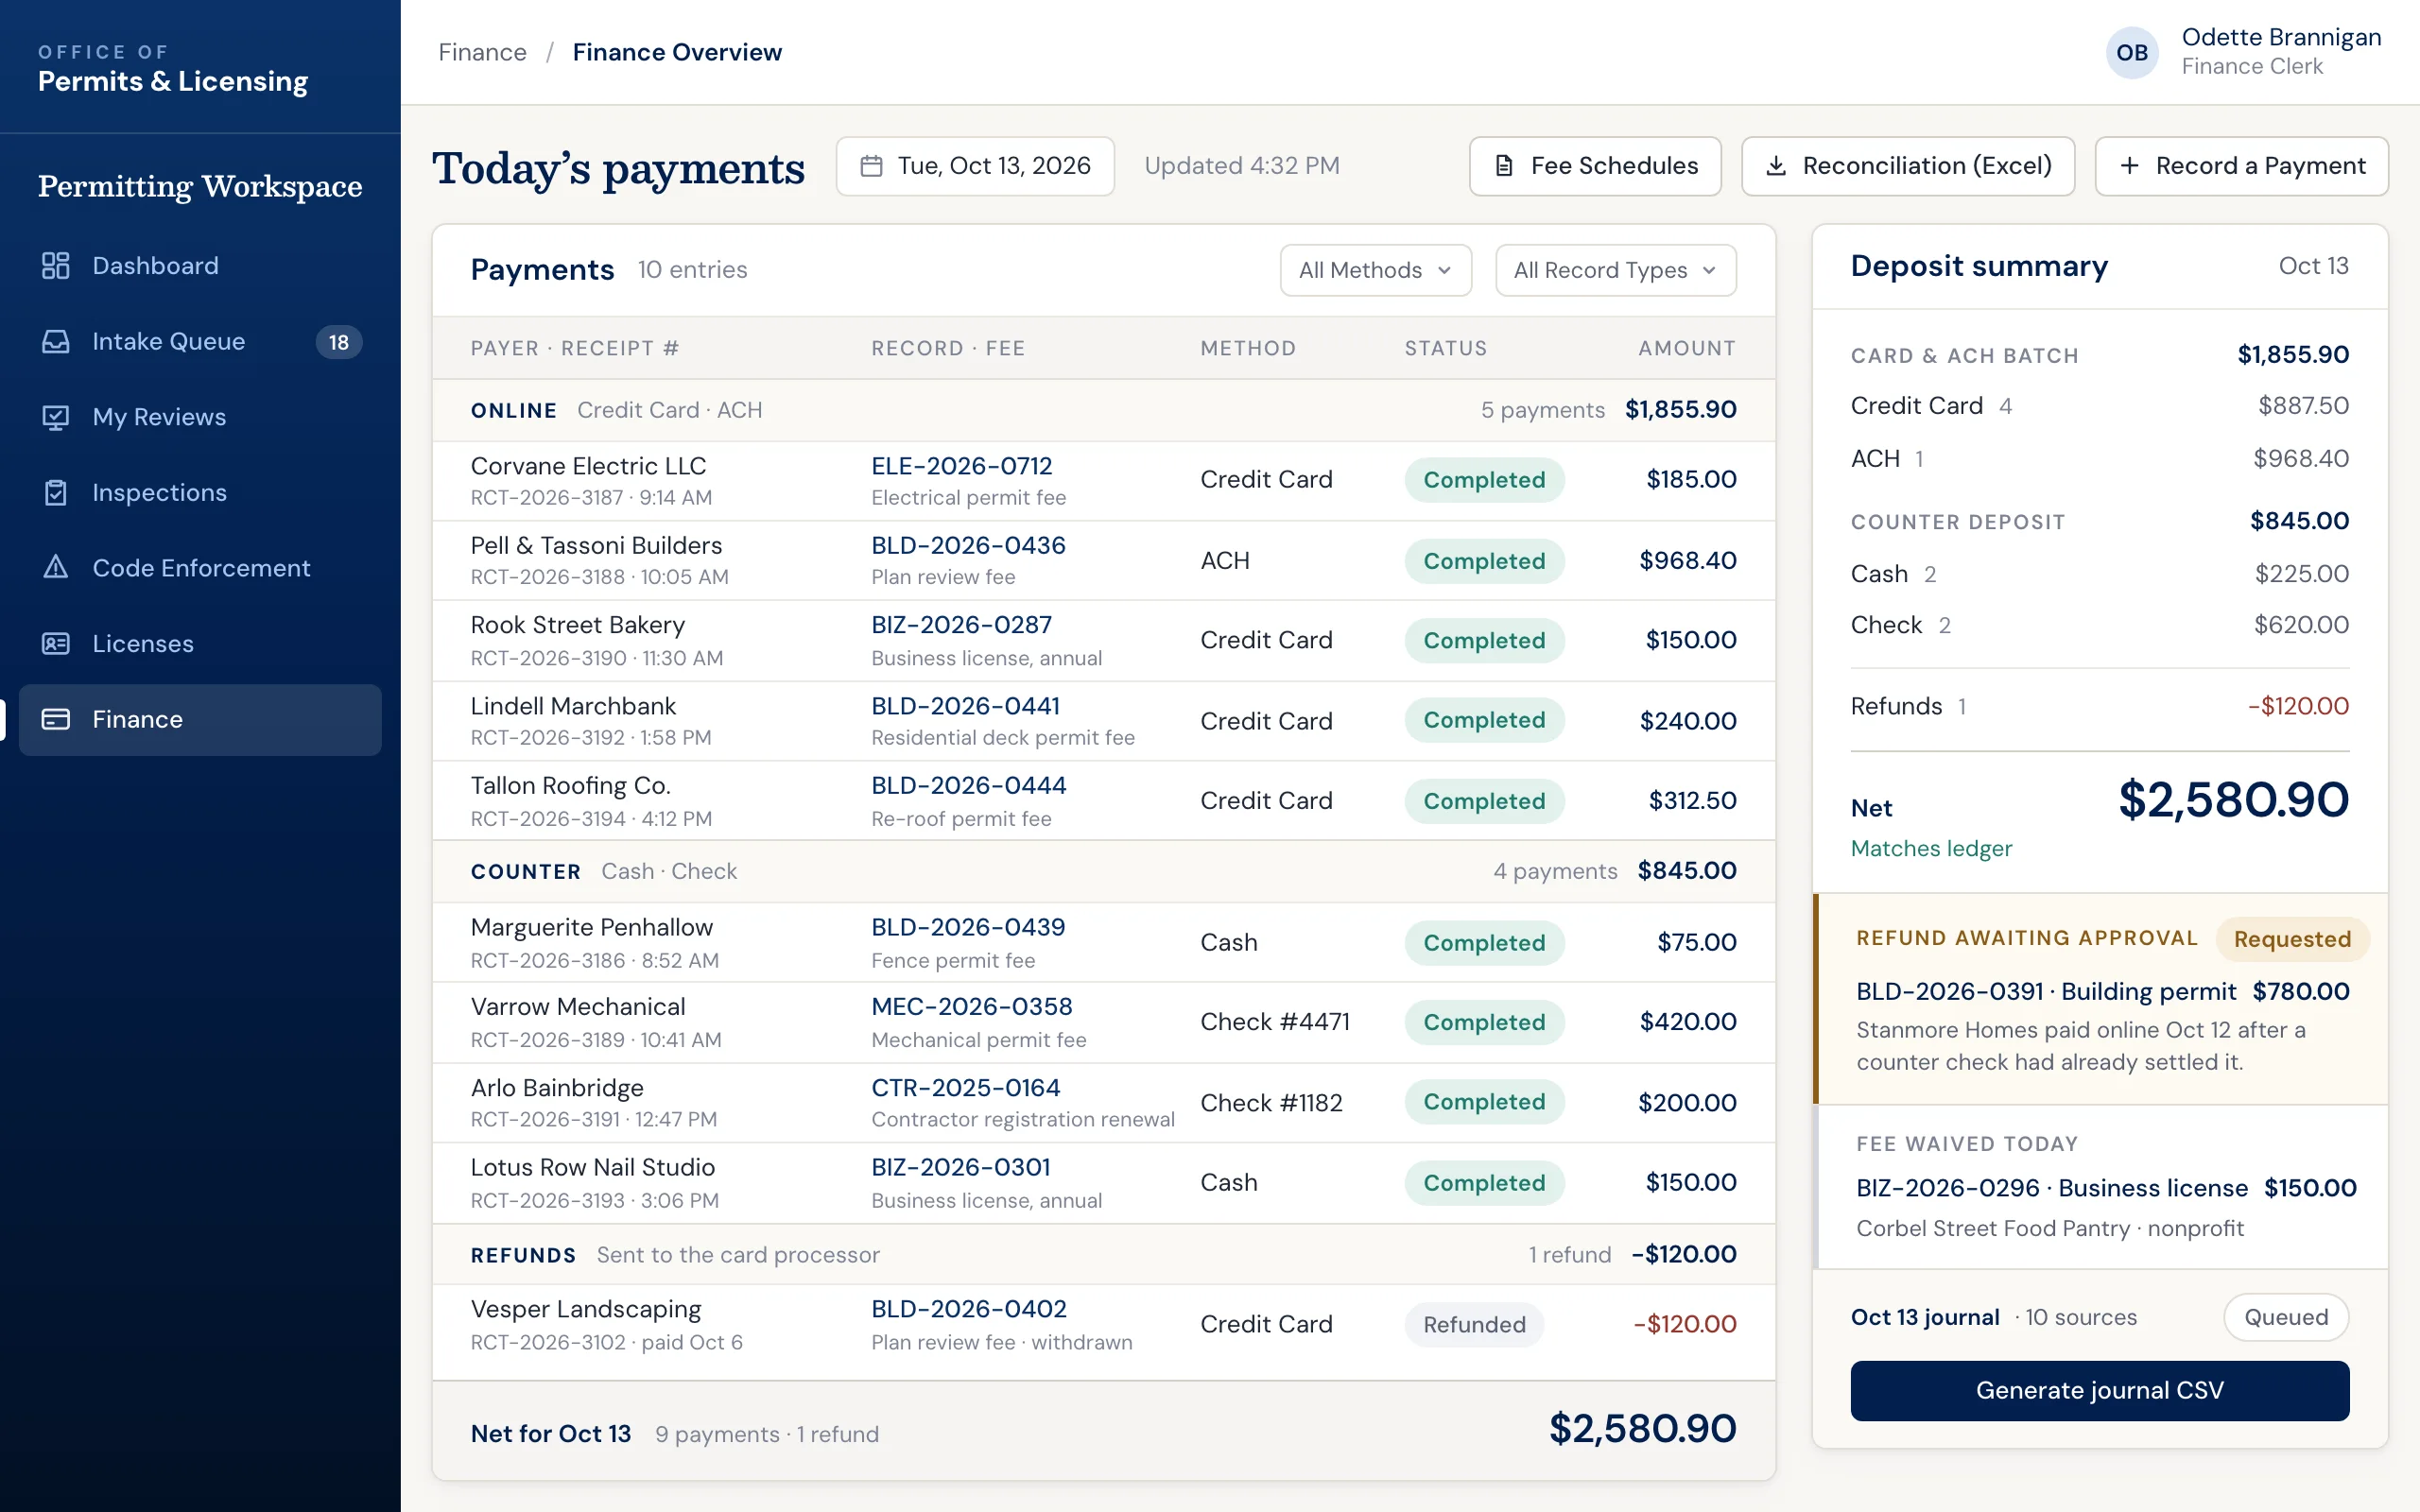Click Completed status for Varrow Mechanical

pos(1484,1022)
